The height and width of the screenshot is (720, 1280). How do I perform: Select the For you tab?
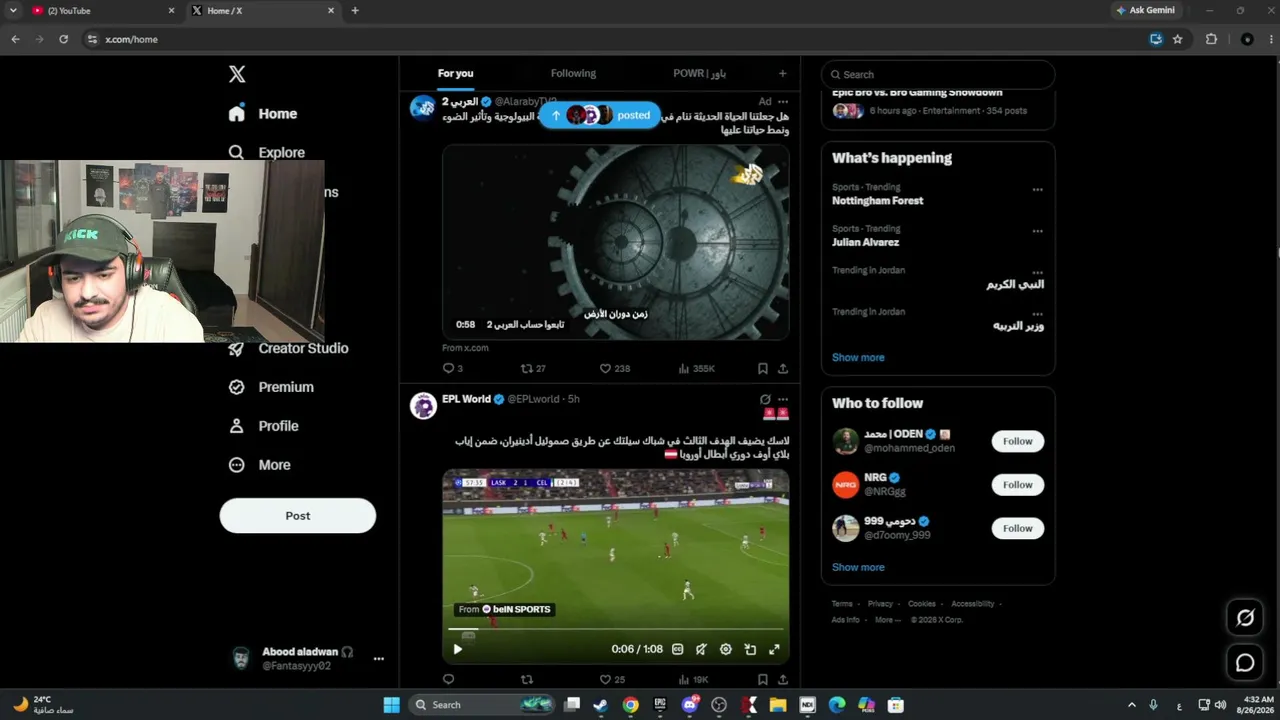click(455, 73)
